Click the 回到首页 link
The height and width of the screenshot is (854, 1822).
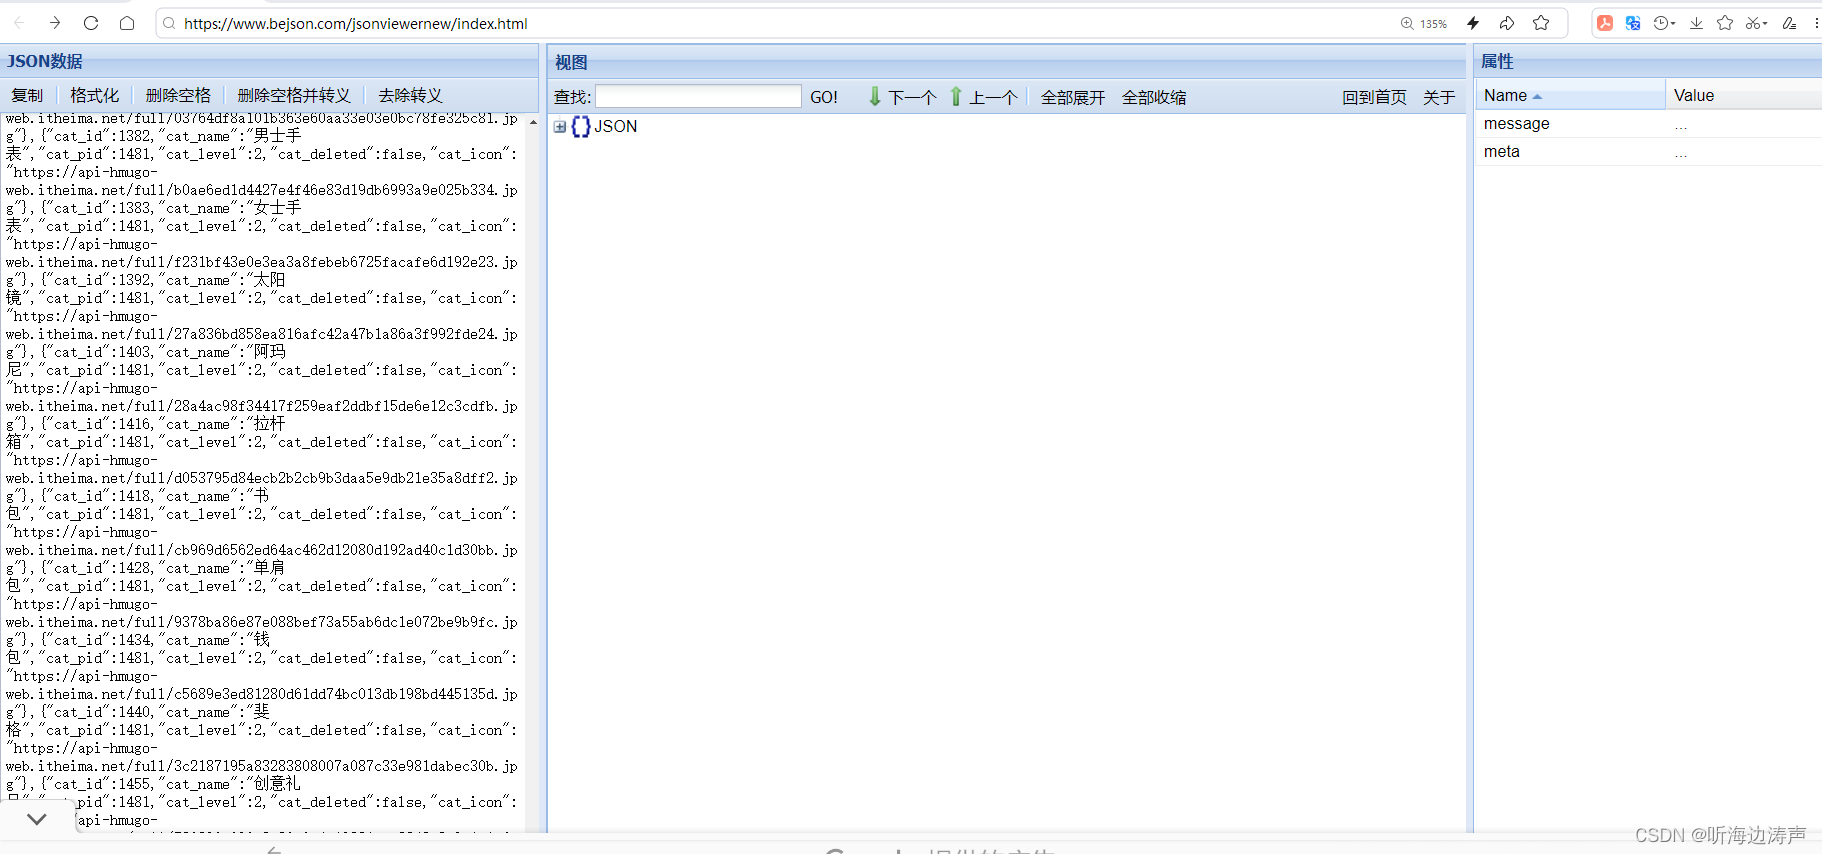(x=1374, y=97)
